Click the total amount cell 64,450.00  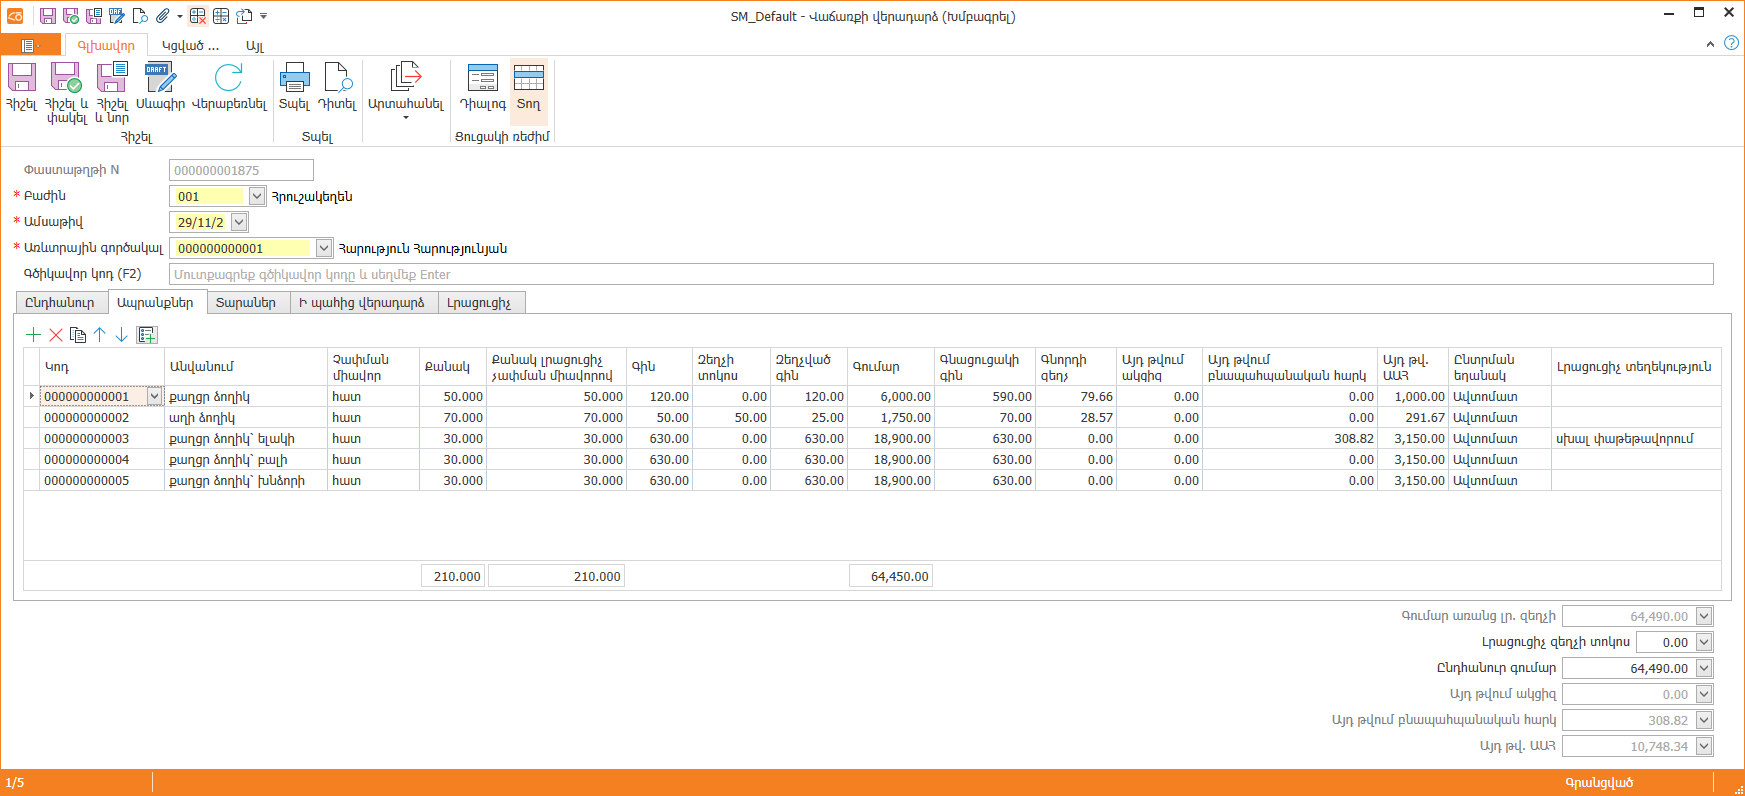[891, 576]
